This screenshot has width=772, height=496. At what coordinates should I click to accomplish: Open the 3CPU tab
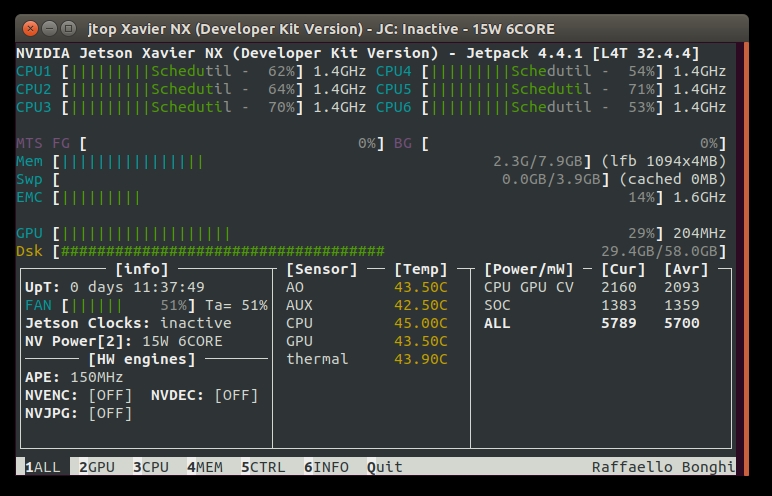tap(151, 467)
